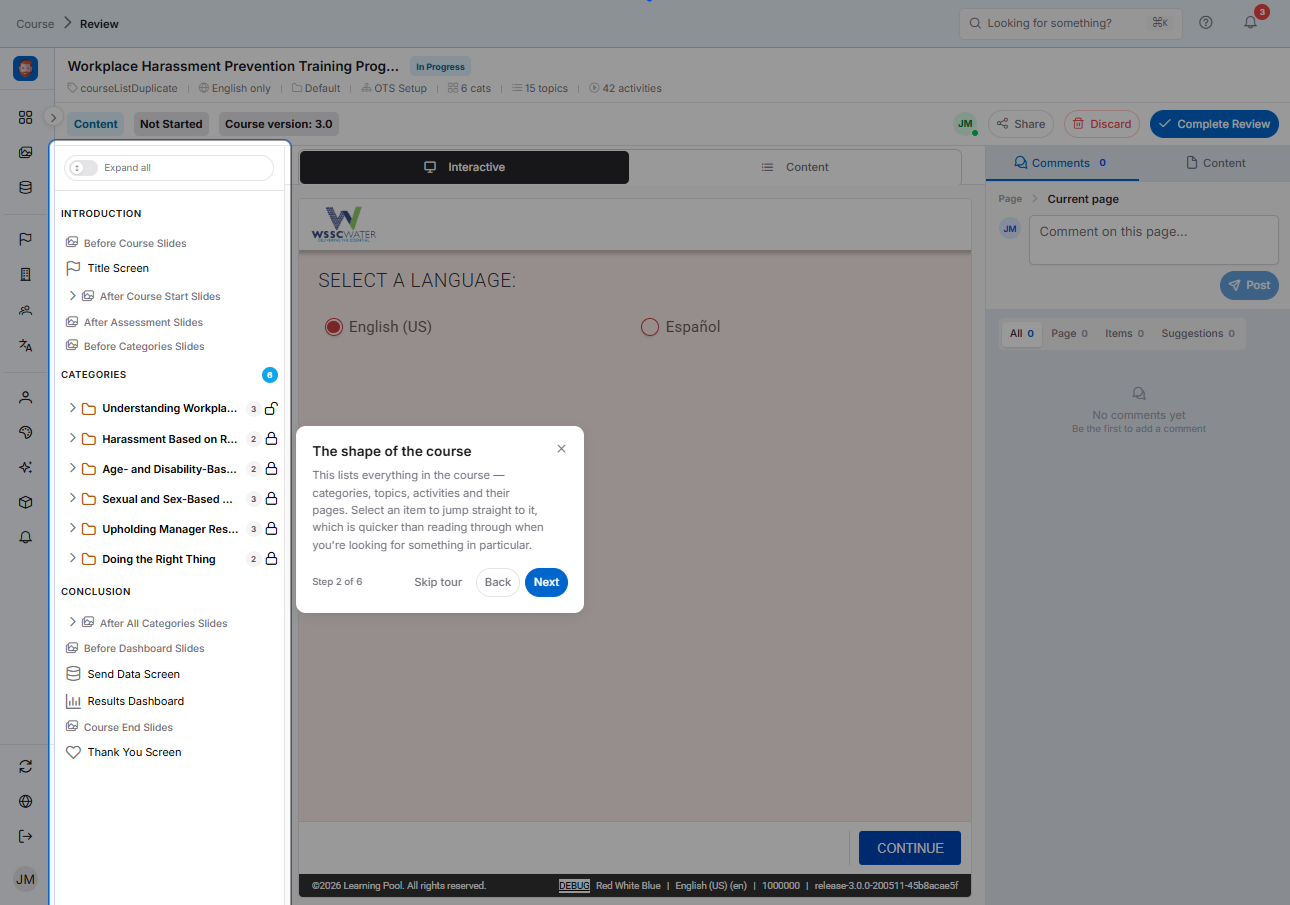Open the dashboard grid icon in sidebar
Screen dimensions: 1290x905
(26, 117)
